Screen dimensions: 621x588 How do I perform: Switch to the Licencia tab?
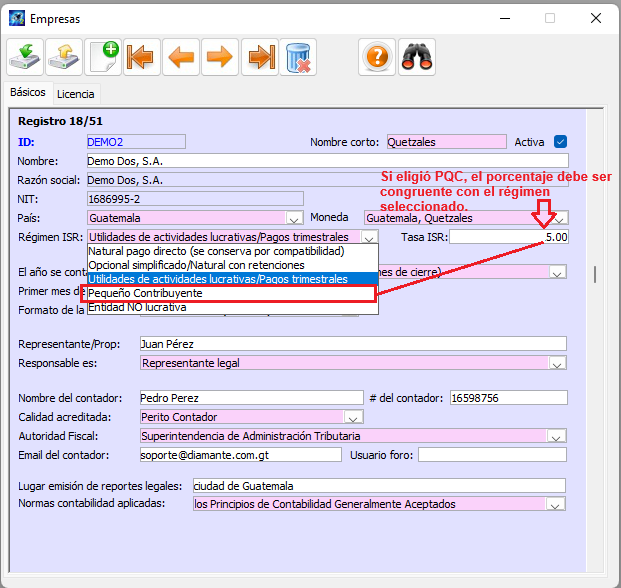pyautogui.click(x=76, y=94)
